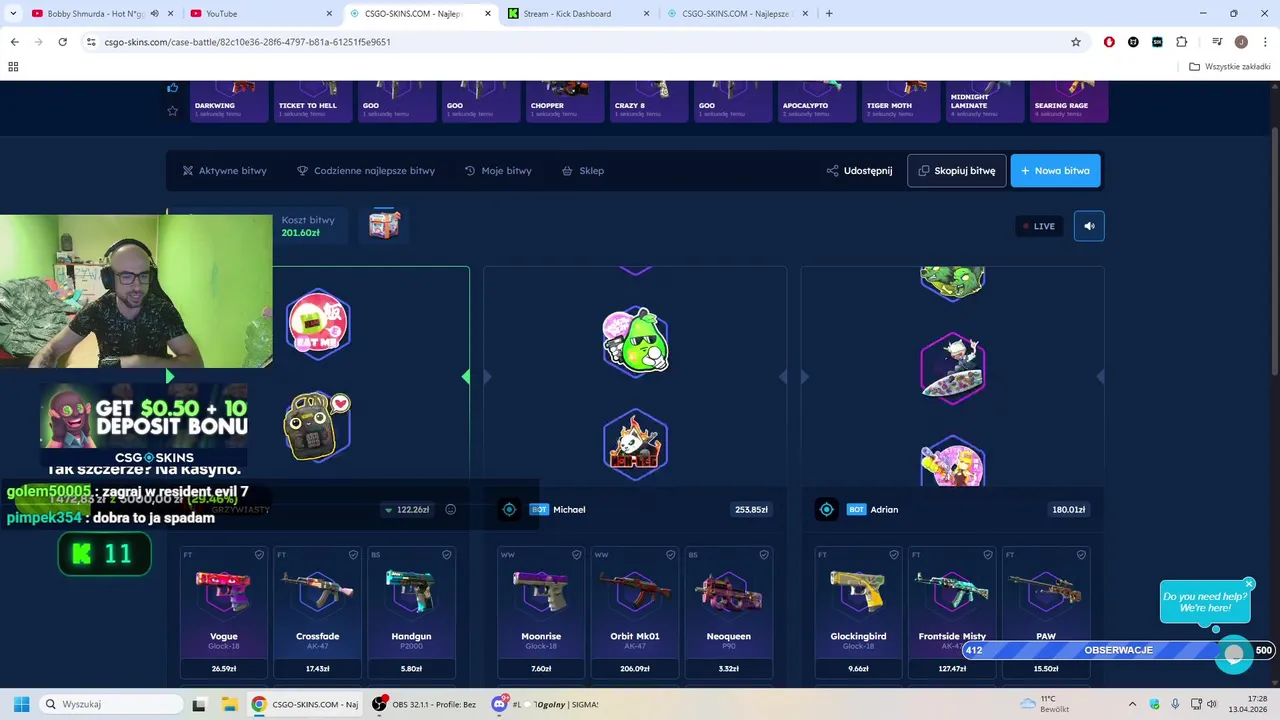Click shield icon on Orbit Mk01 card
This screenshot has width=1280, height=720.
click(x=670, y=555)
